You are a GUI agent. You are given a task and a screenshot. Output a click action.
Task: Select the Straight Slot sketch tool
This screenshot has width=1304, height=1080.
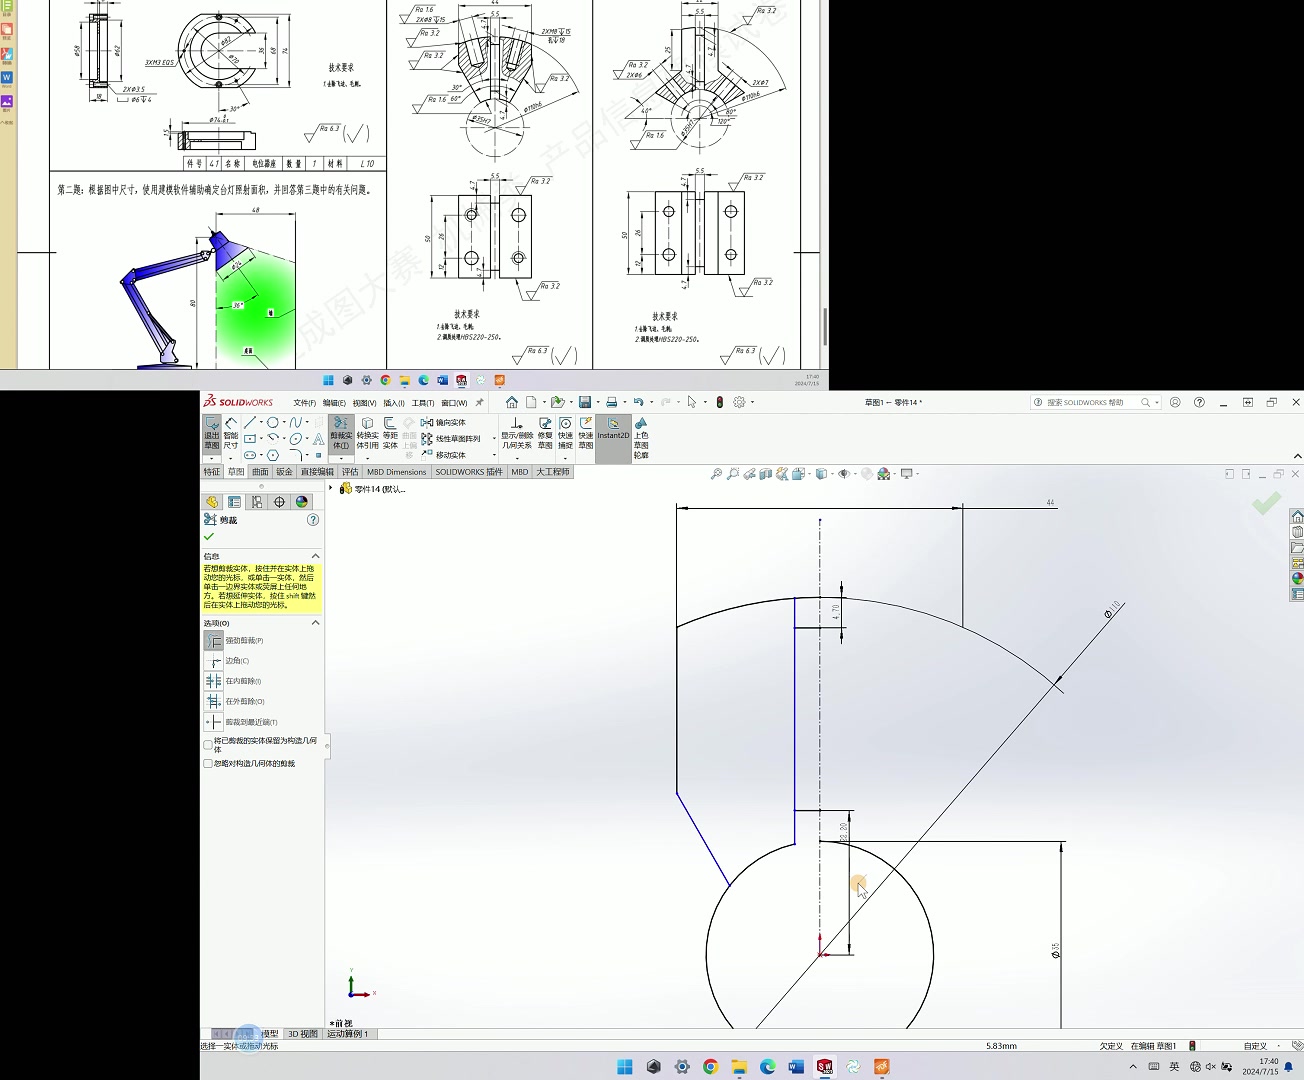(x=250, y=455)
